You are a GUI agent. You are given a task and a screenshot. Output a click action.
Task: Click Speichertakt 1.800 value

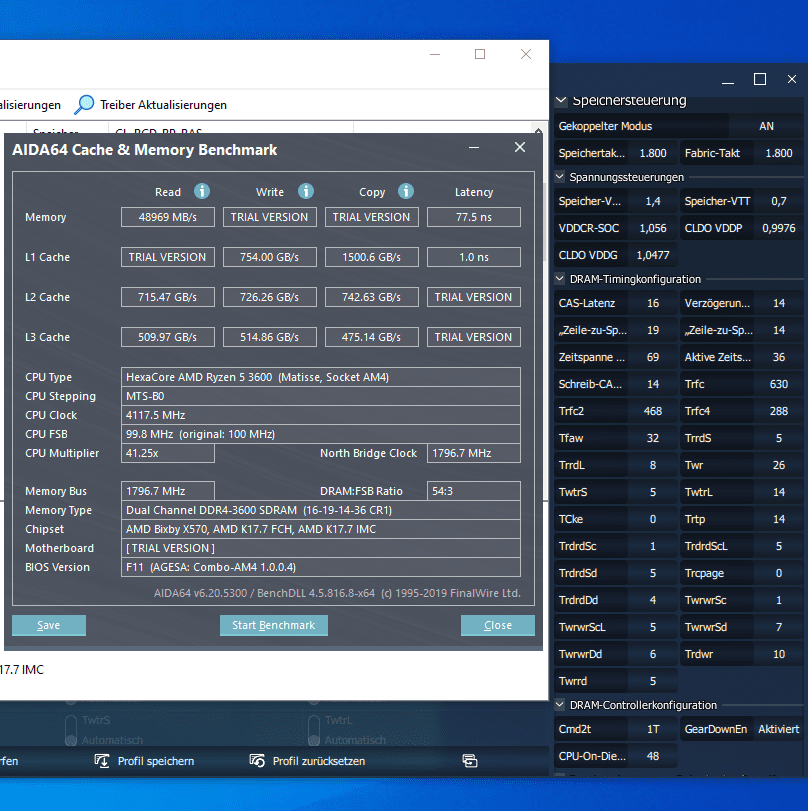[653, 153]
